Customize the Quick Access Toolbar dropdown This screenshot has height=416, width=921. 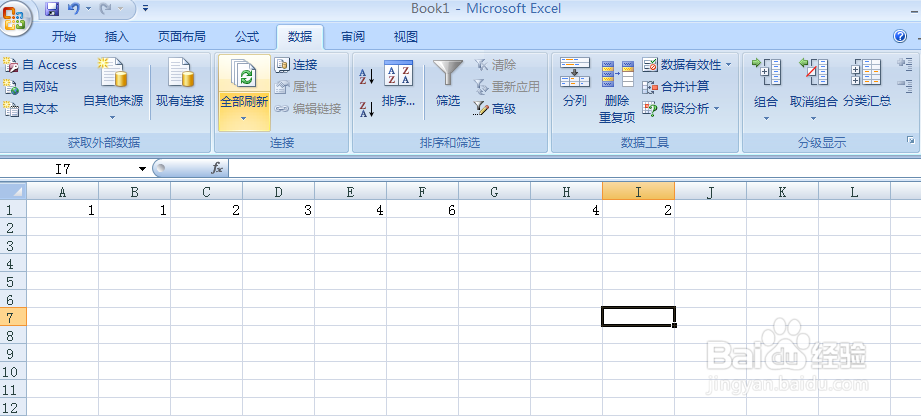coord(145,9)
